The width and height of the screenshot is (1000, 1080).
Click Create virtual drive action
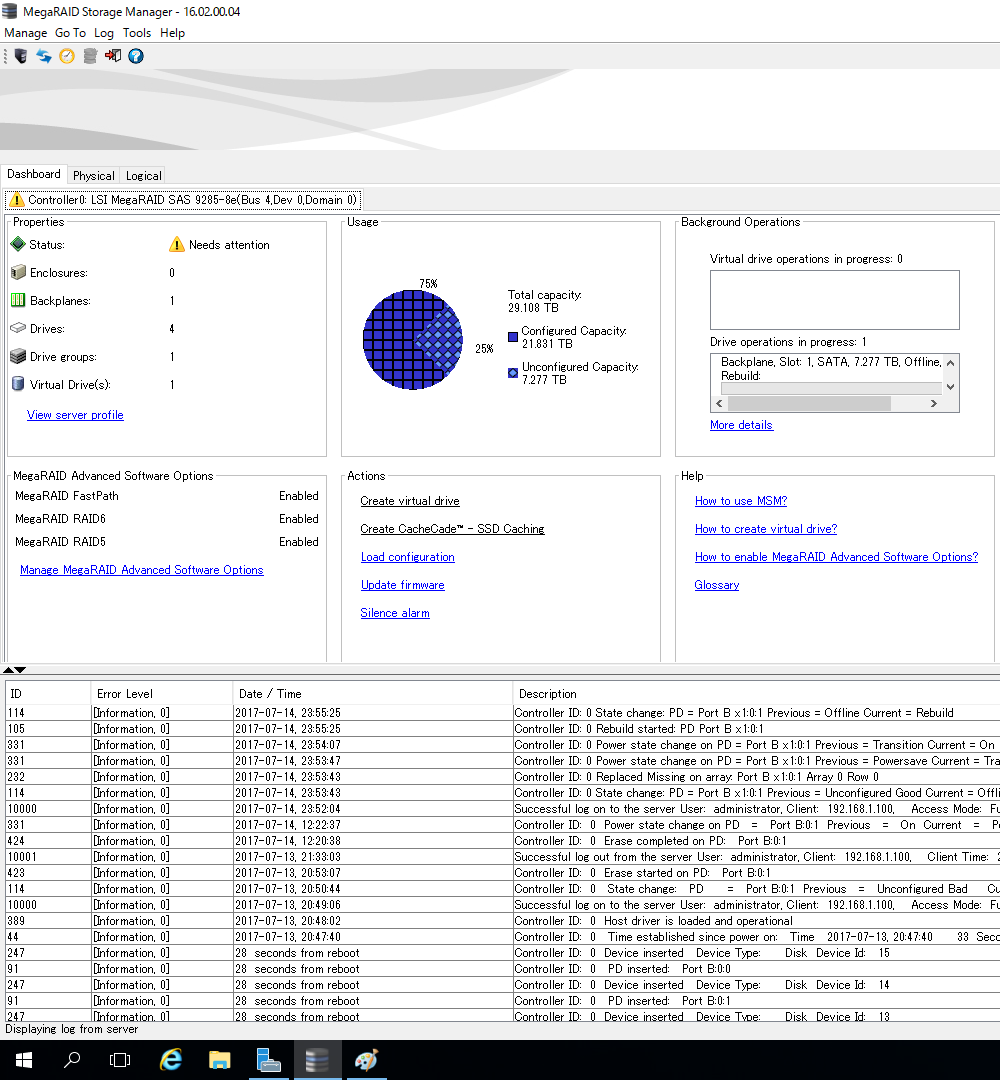pyautogui.click(x=410, y=501)
